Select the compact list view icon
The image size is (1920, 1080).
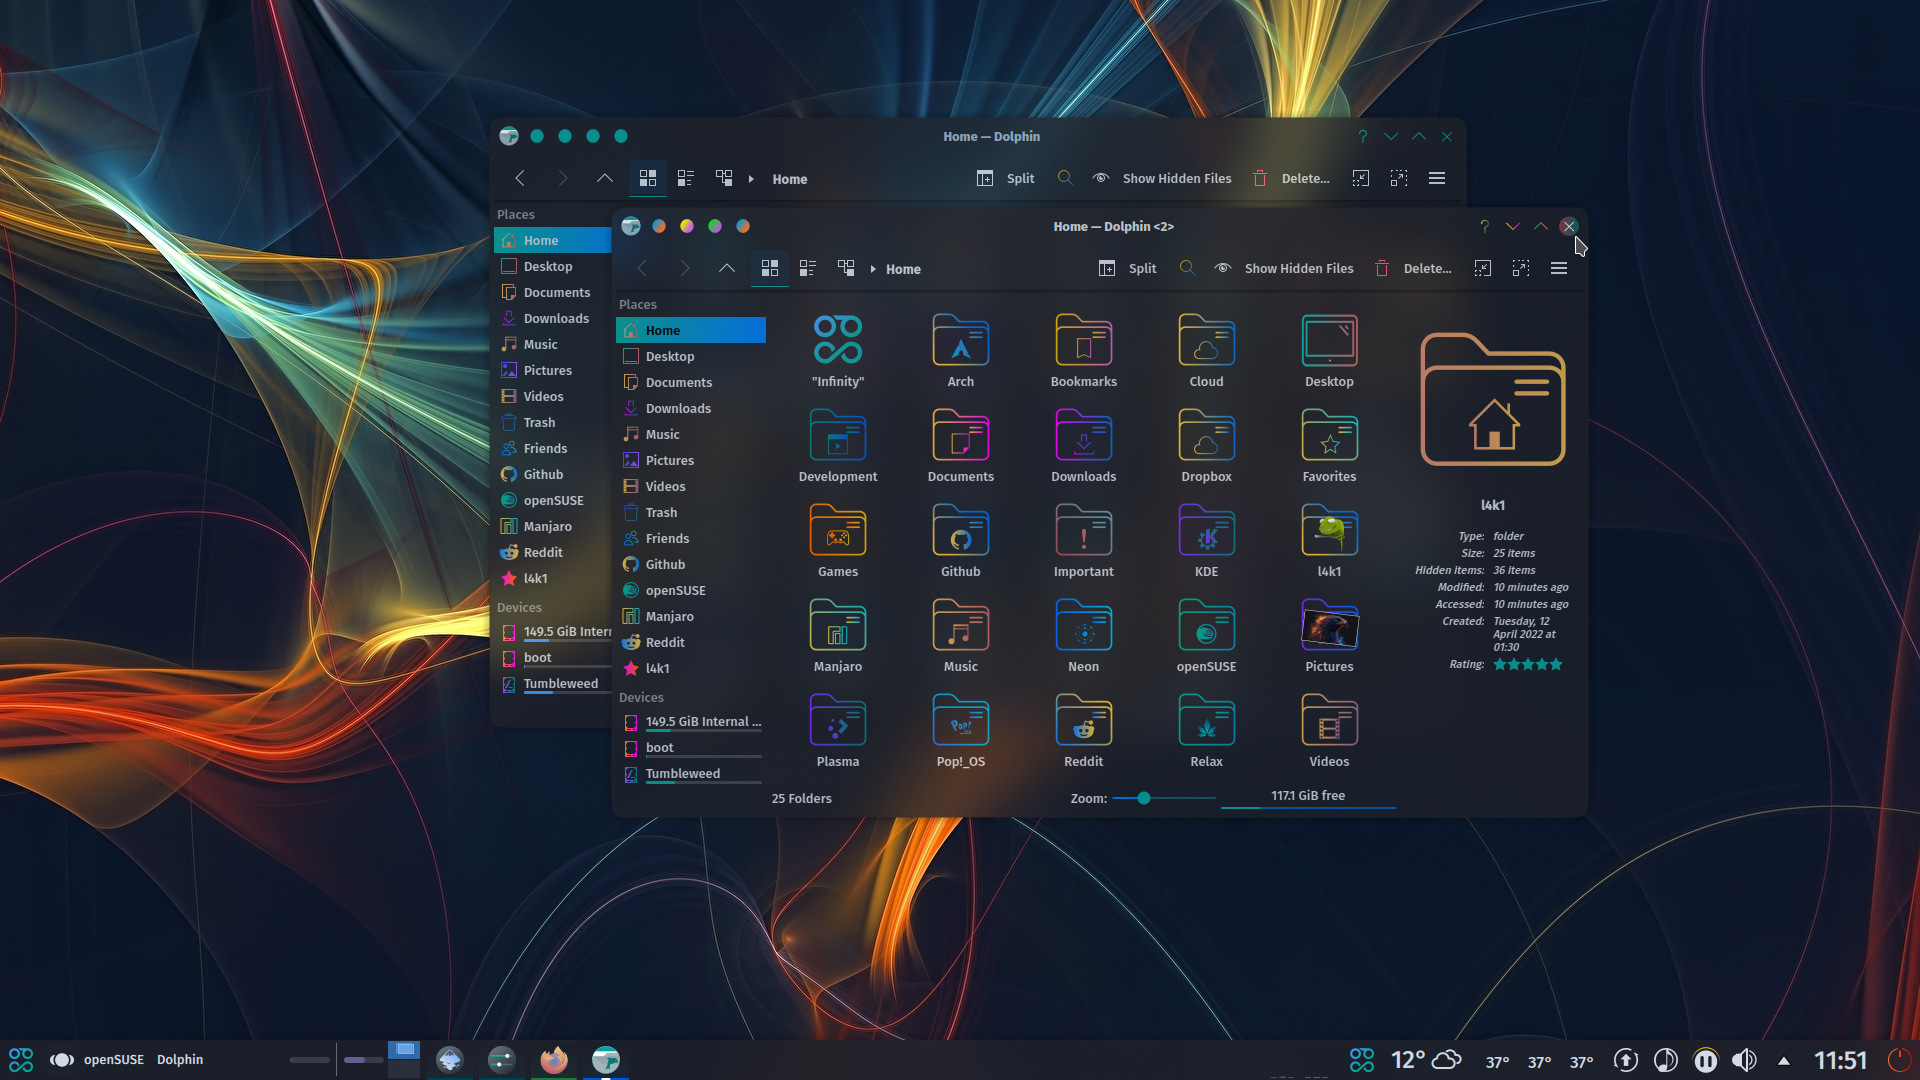(x=808, y=268)
